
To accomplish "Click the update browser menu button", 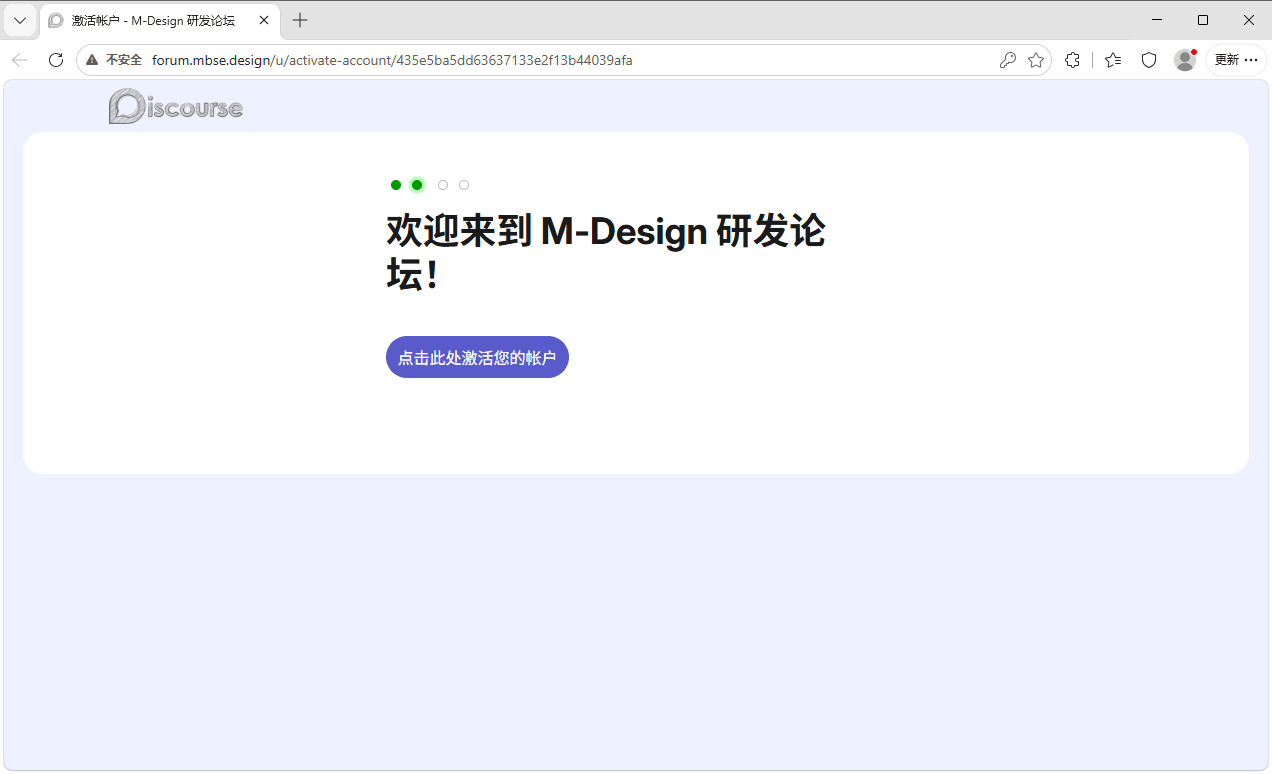I will pyautogui.click(x=1236, y=60).
